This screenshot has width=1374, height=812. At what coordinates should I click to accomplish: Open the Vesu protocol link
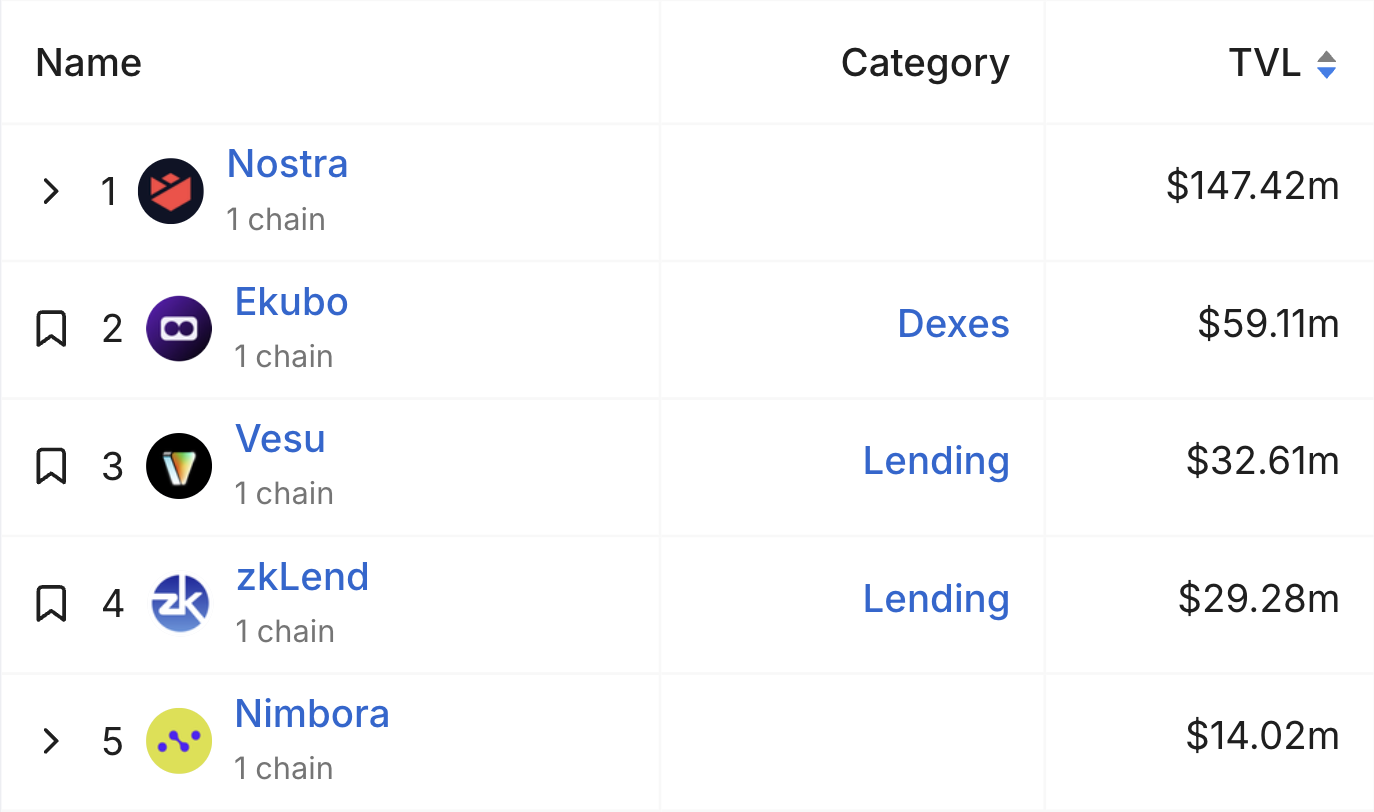(280, 439)
